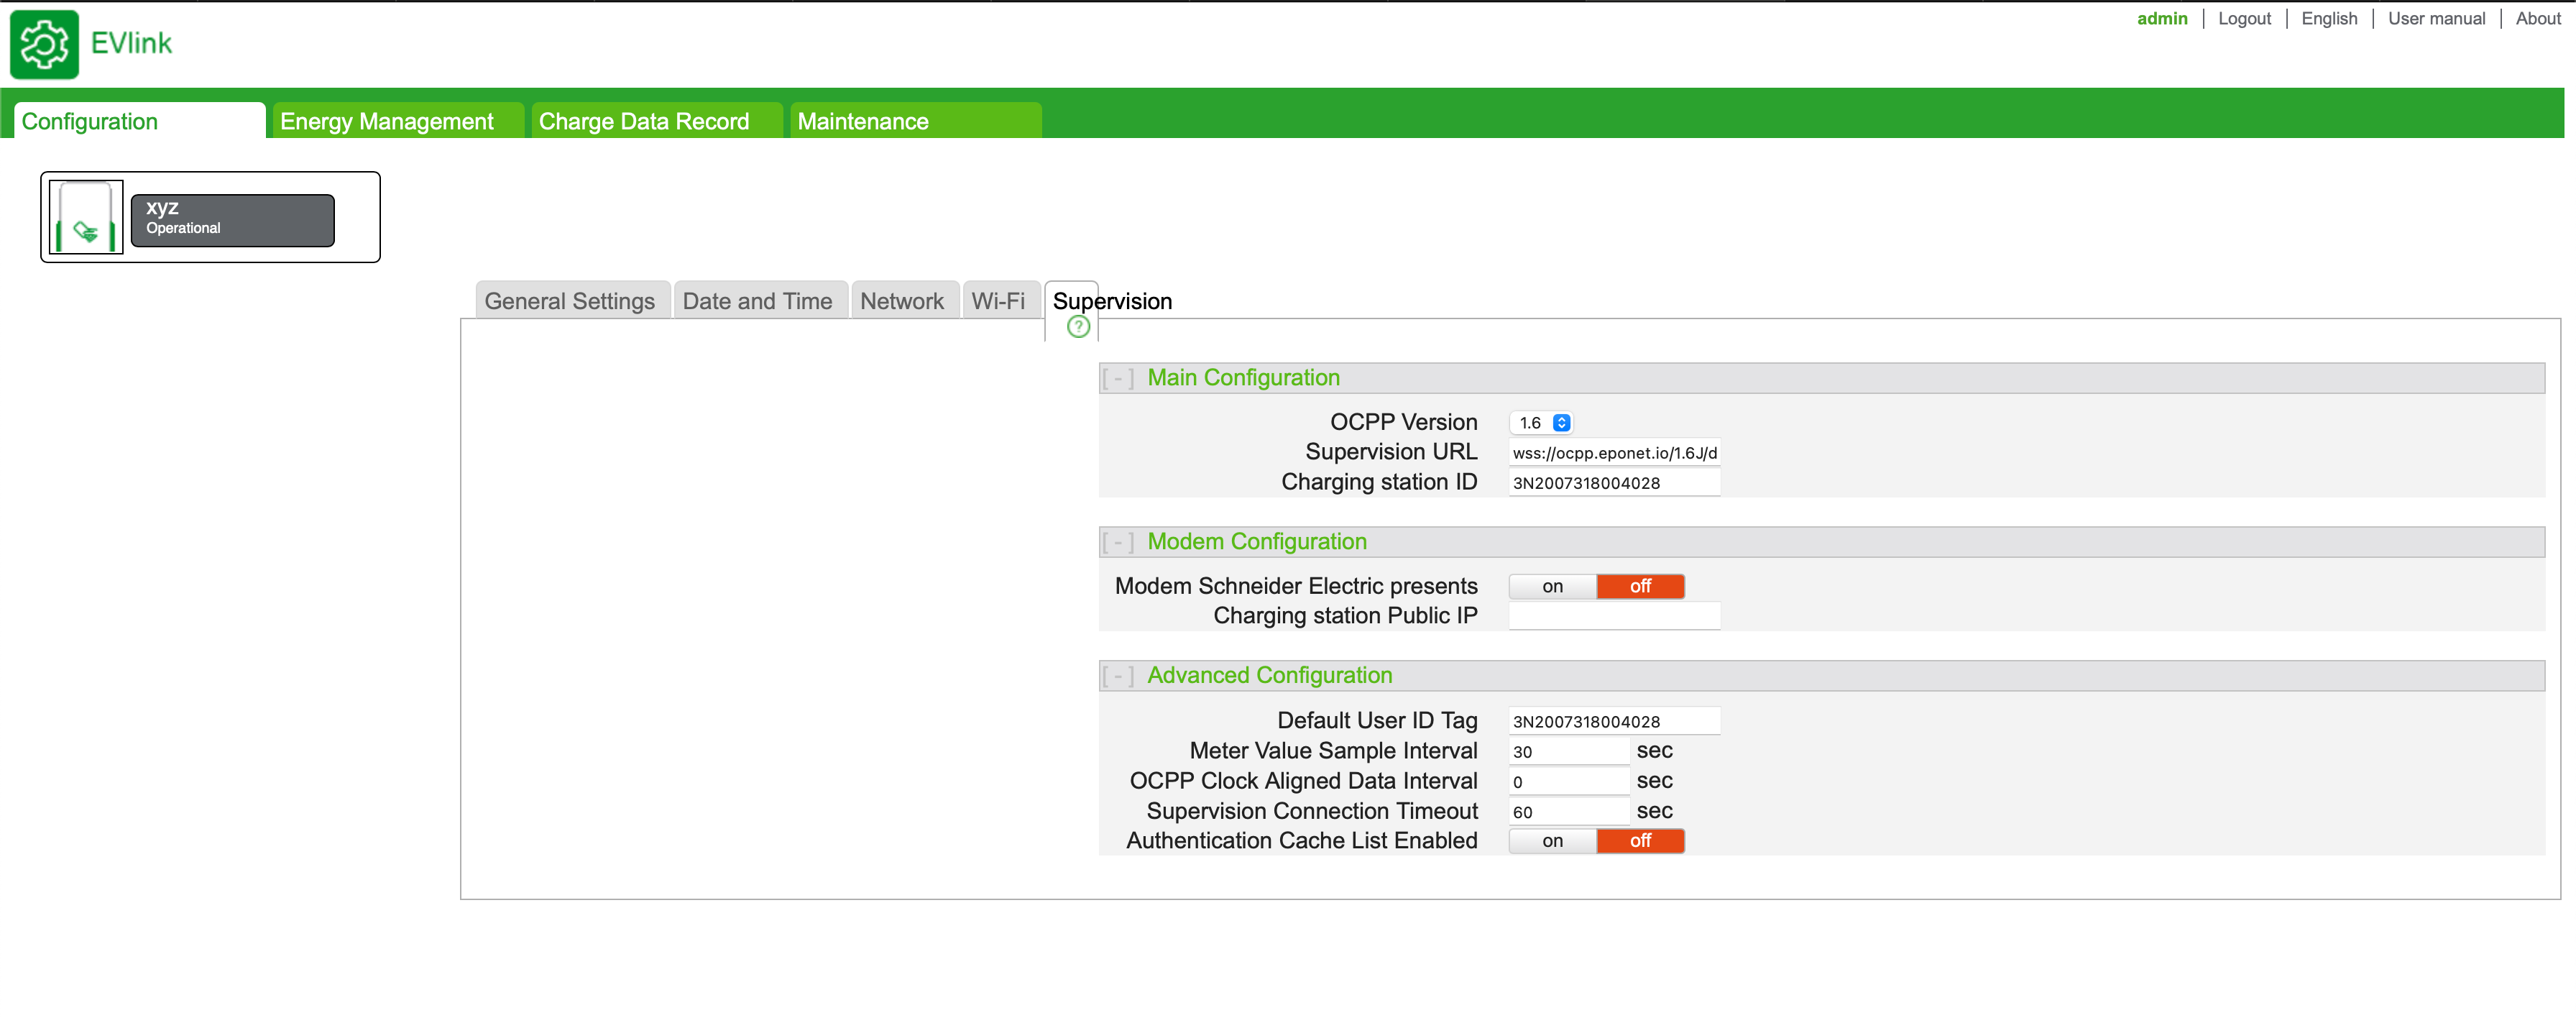2576x1018 pixels.
Task: Enable Authentication Cache List
Action: coord(1552,841)
